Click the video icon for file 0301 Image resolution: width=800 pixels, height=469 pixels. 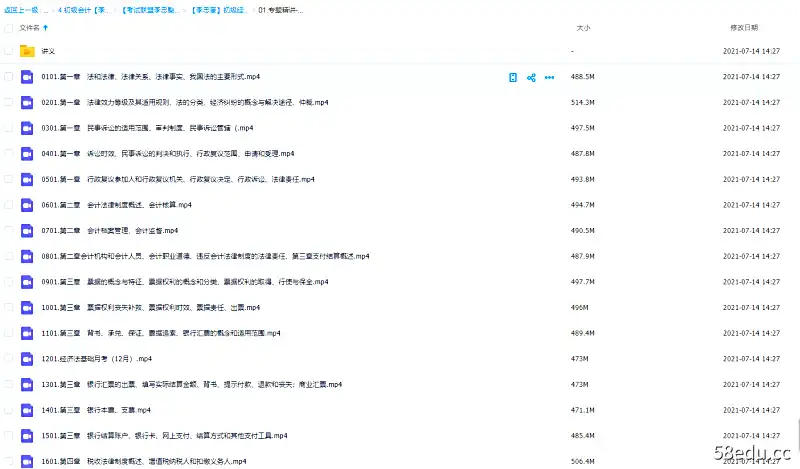[27, 128]
